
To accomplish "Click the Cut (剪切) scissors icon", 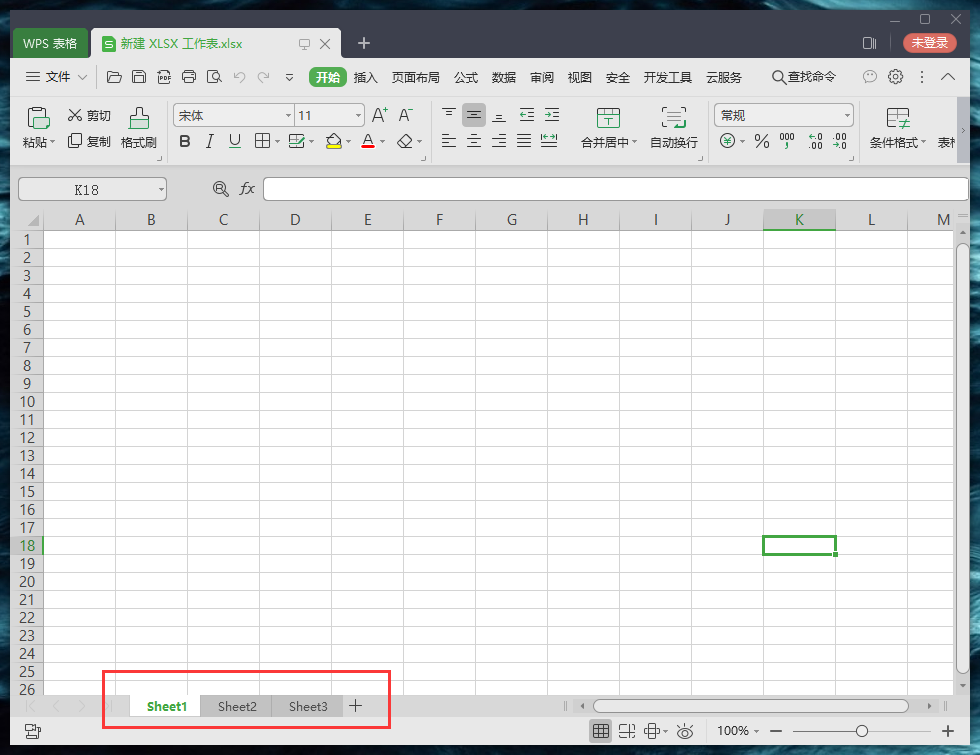I will [75, 115].
